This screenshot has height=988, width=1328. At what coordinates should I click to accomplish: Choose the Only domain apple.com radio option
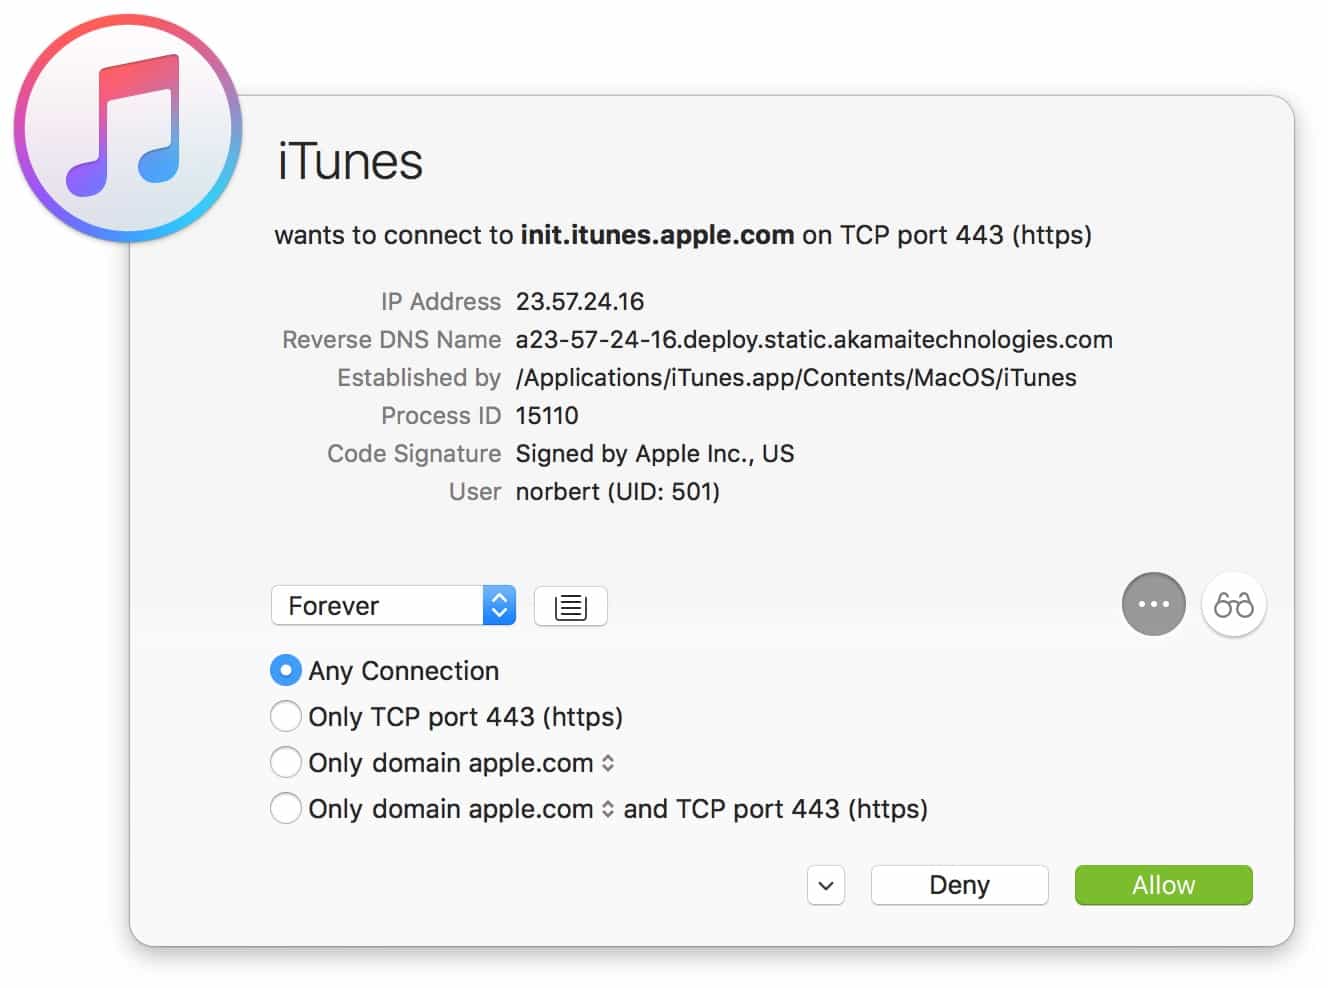pos(286,762)
